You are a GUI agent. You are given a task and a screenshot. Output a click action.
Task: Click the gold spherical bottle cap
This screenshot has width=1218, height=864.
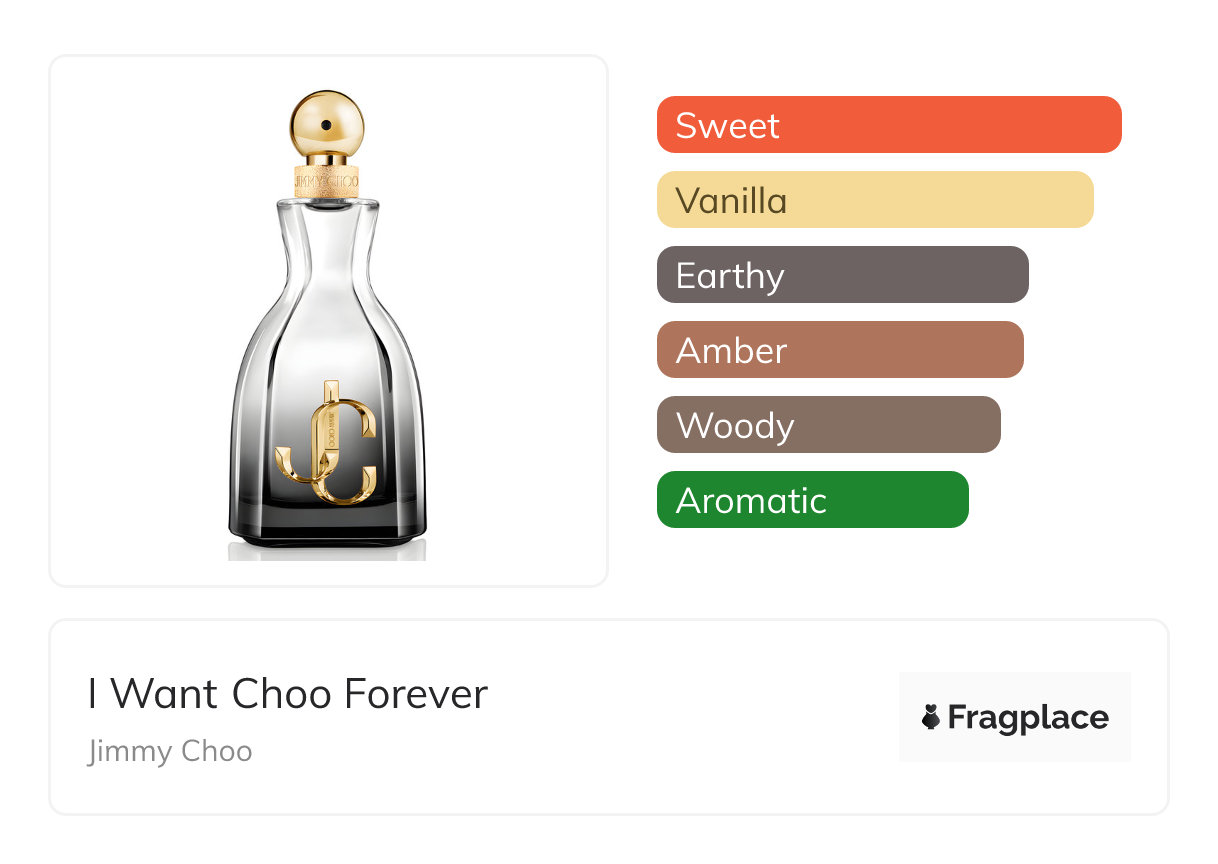[327, 122]
